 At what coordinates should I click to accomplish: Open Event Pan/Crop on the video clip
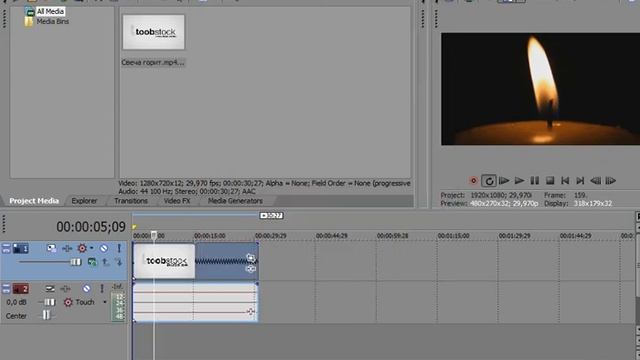[x=251, y=258]
